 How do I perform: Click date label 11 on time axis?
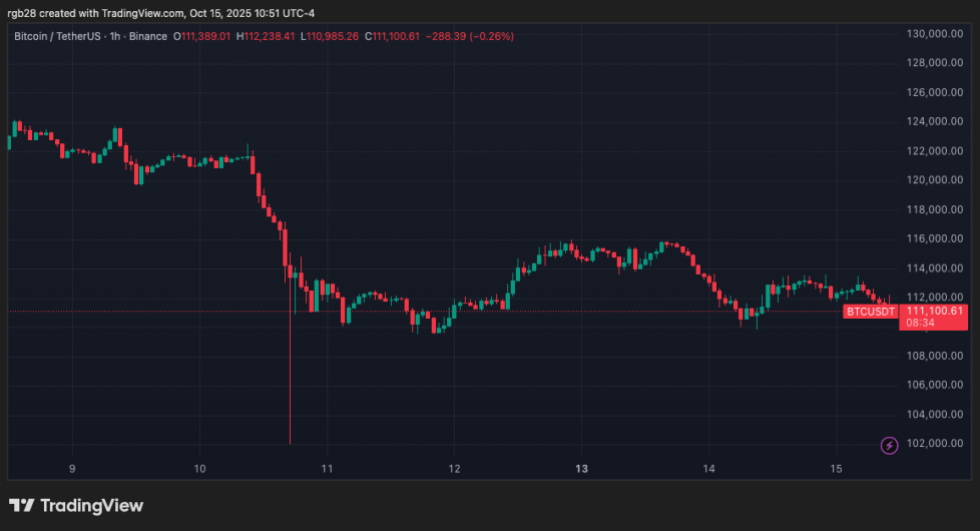(327, 469)
